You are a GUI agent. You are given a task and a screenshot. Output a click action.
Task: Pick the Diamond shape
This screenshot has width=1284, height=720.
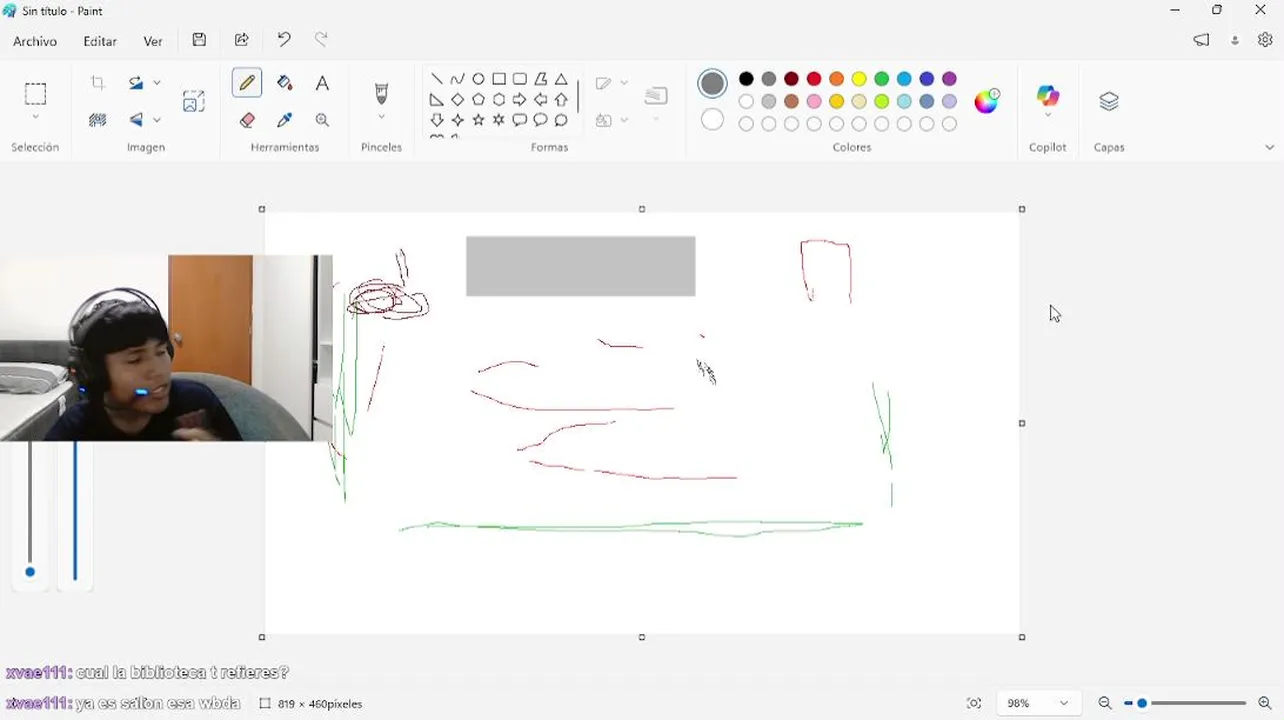458,100
